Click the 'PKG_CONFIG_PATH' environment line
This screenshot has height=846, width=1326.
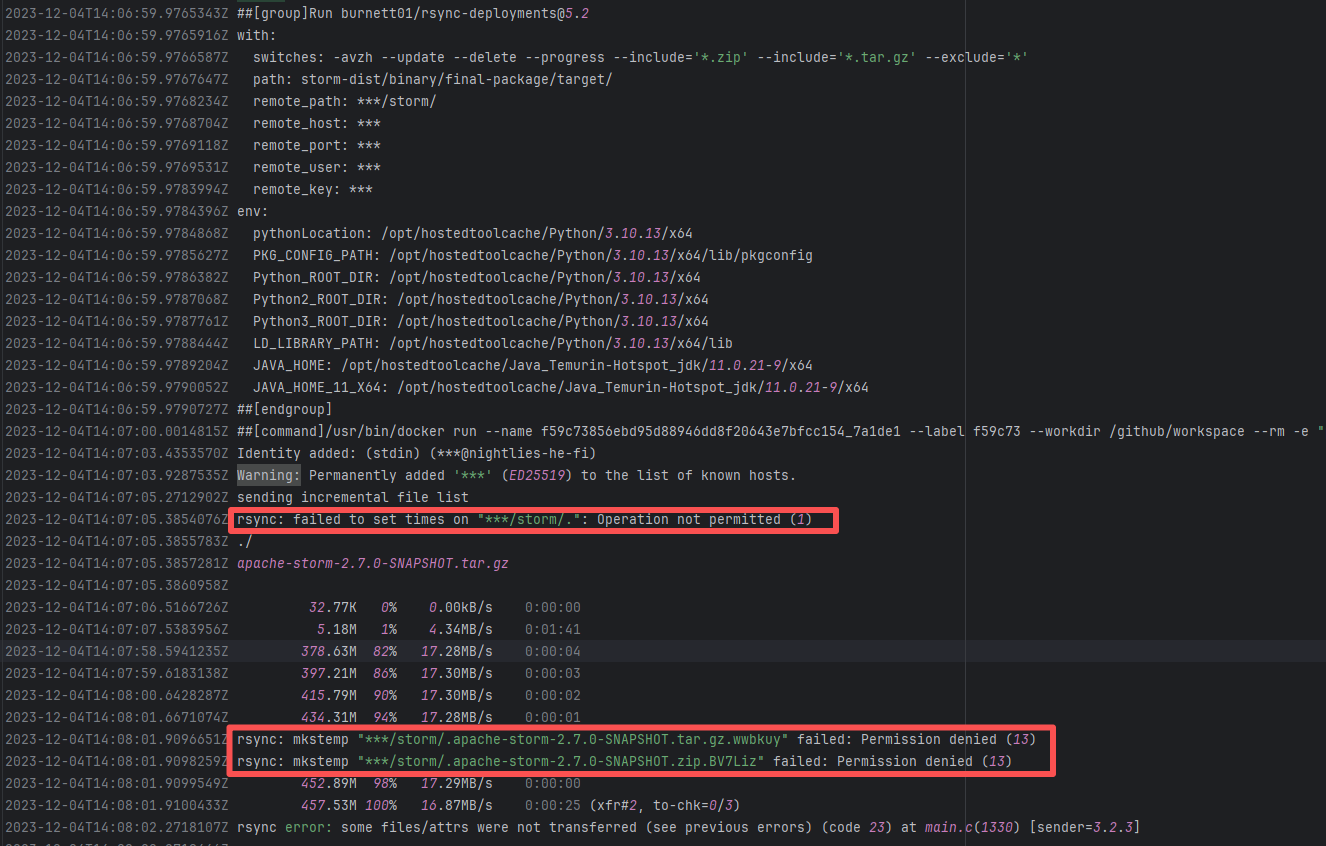point(532,255)
